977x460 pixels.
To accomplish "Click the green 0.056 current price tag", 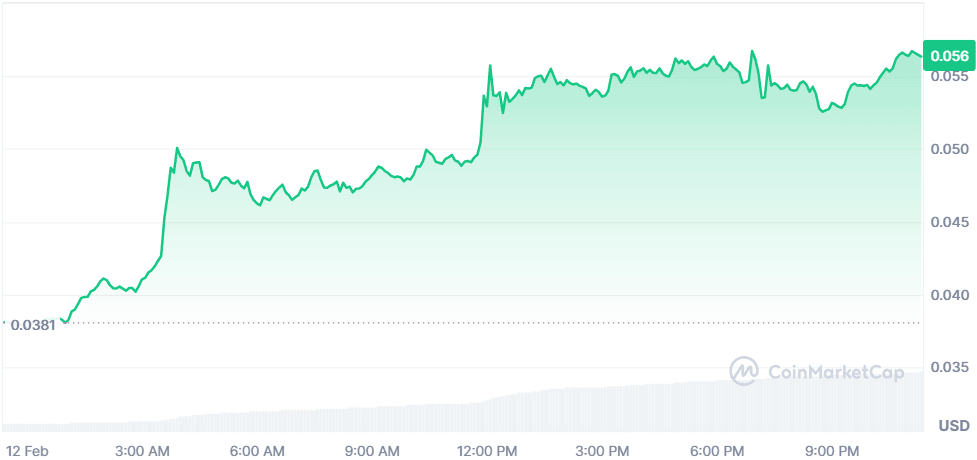I will [x=948, y=56].
